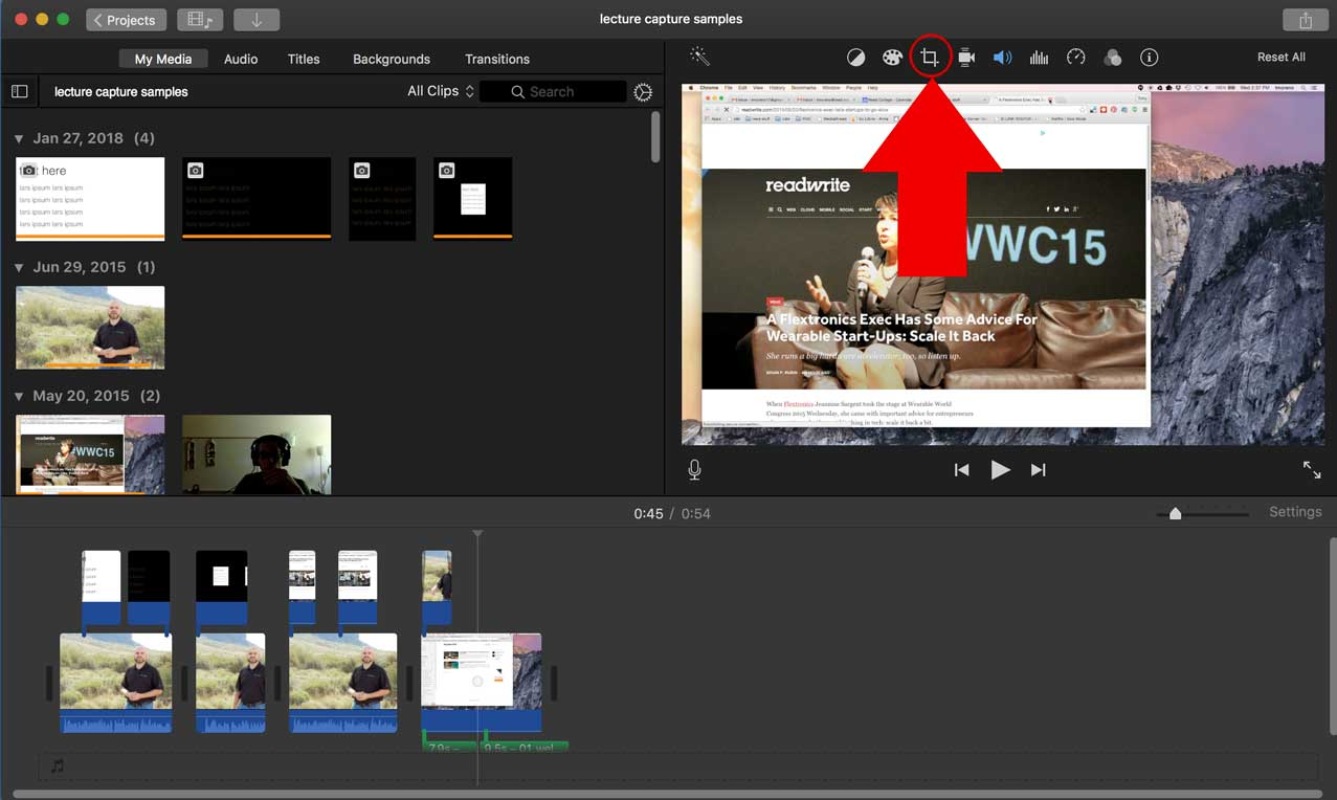Screen dimensions: 1337x800
Task: Open the Cropping tool
Action: (x=929, y=57)
